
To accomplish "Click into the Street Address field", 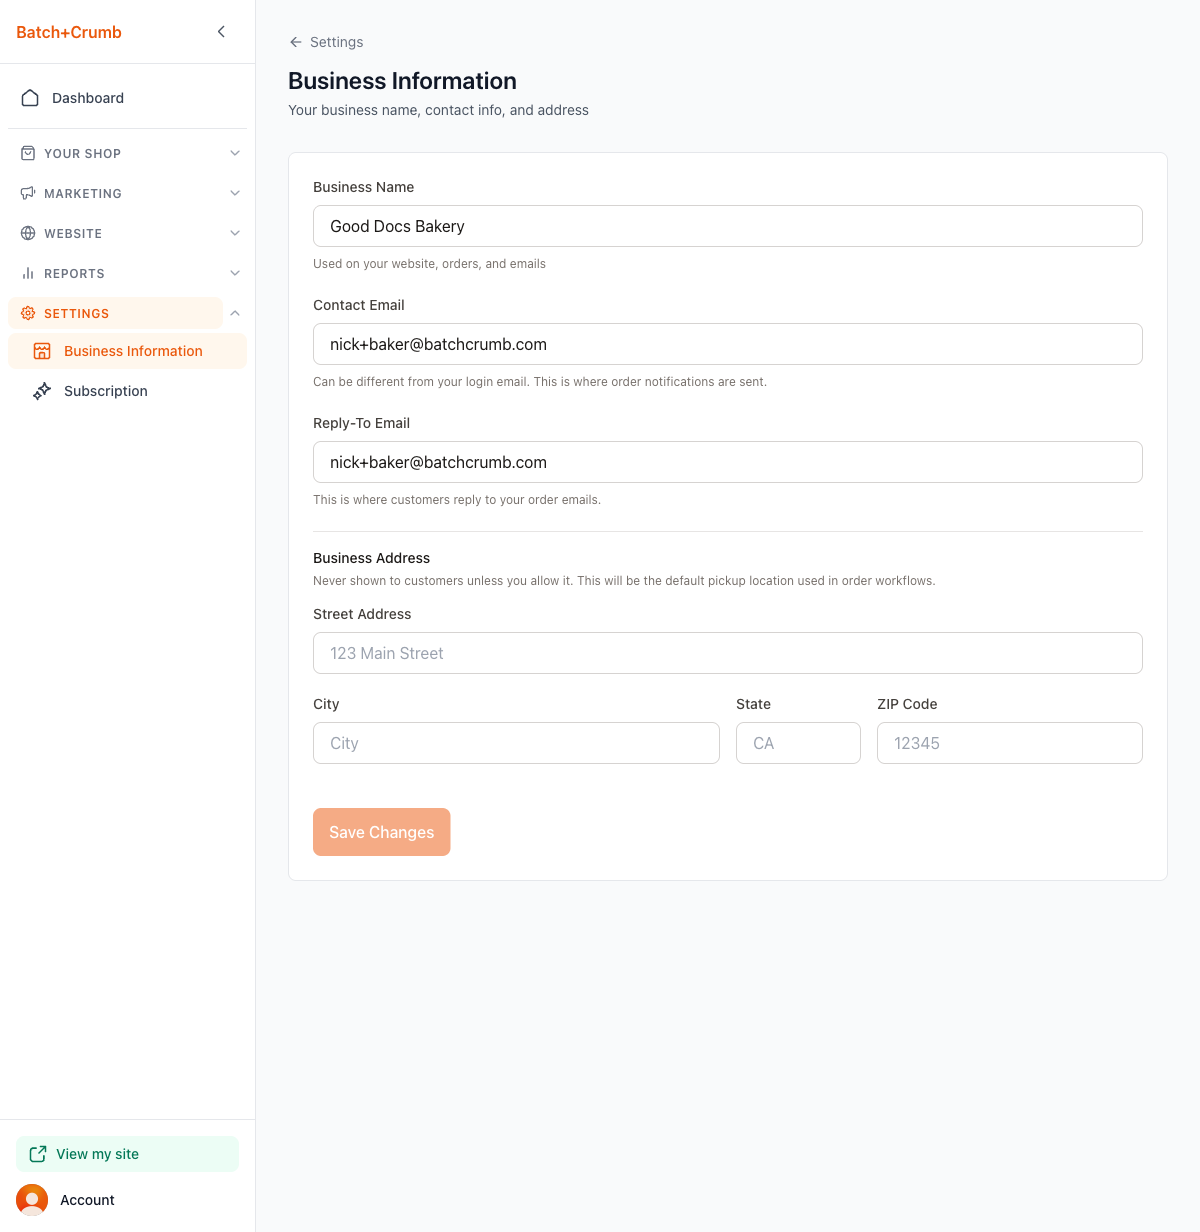I will (x=727, y=653).
